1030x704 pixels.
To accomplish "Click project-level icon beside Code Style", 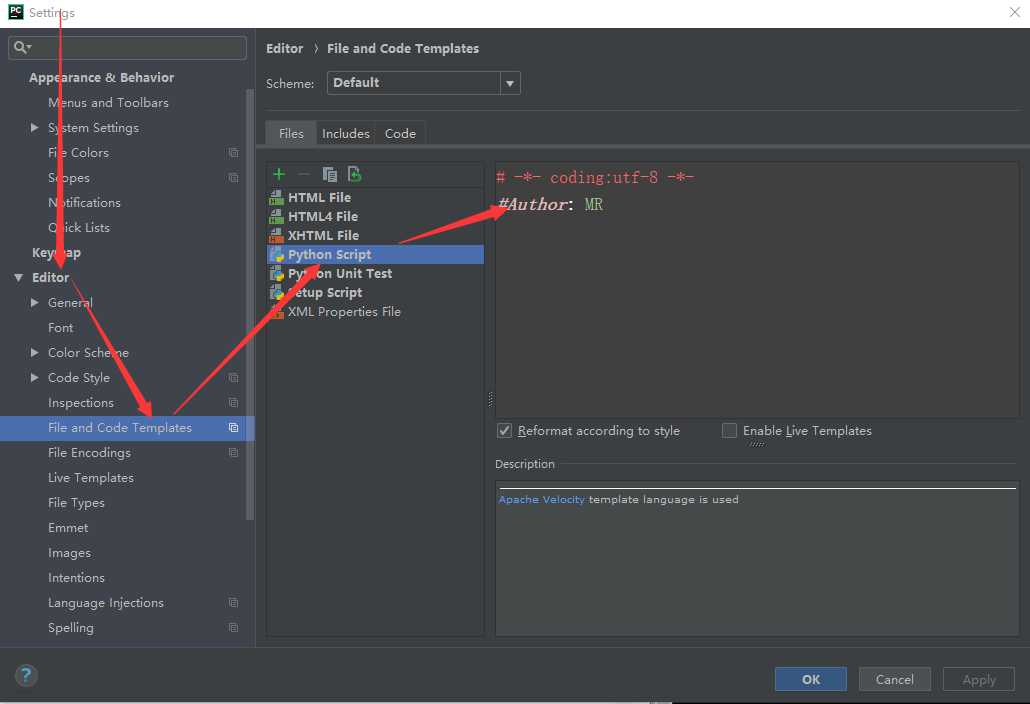I will (233, 378).
